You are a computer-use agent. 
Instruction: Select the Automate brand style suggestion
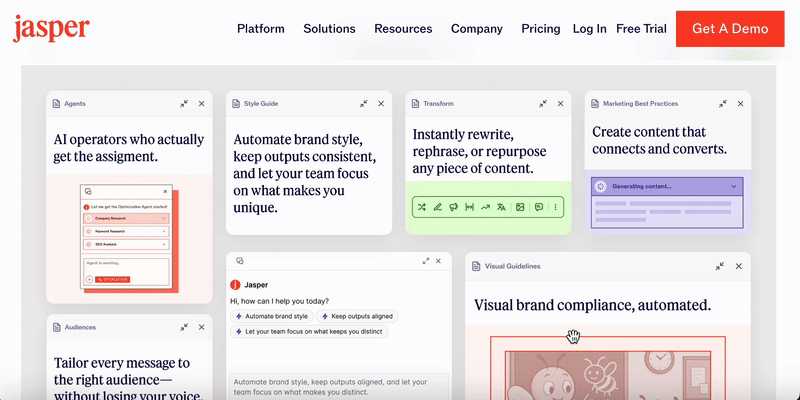[271, 316]
